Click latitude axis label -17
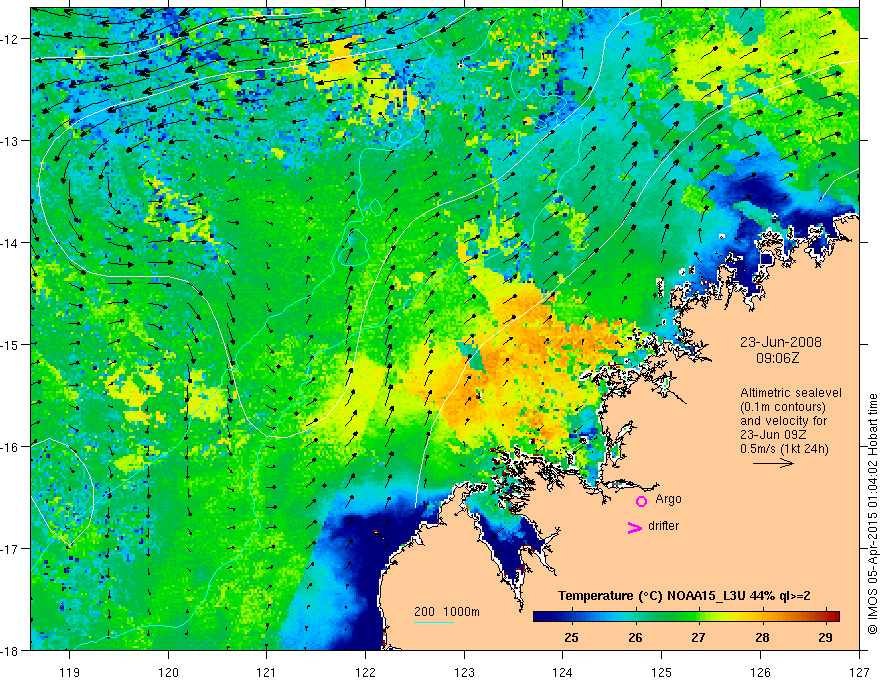Image resolution: width=880 pixels, height=680 pixels. (x=11, y=548)
